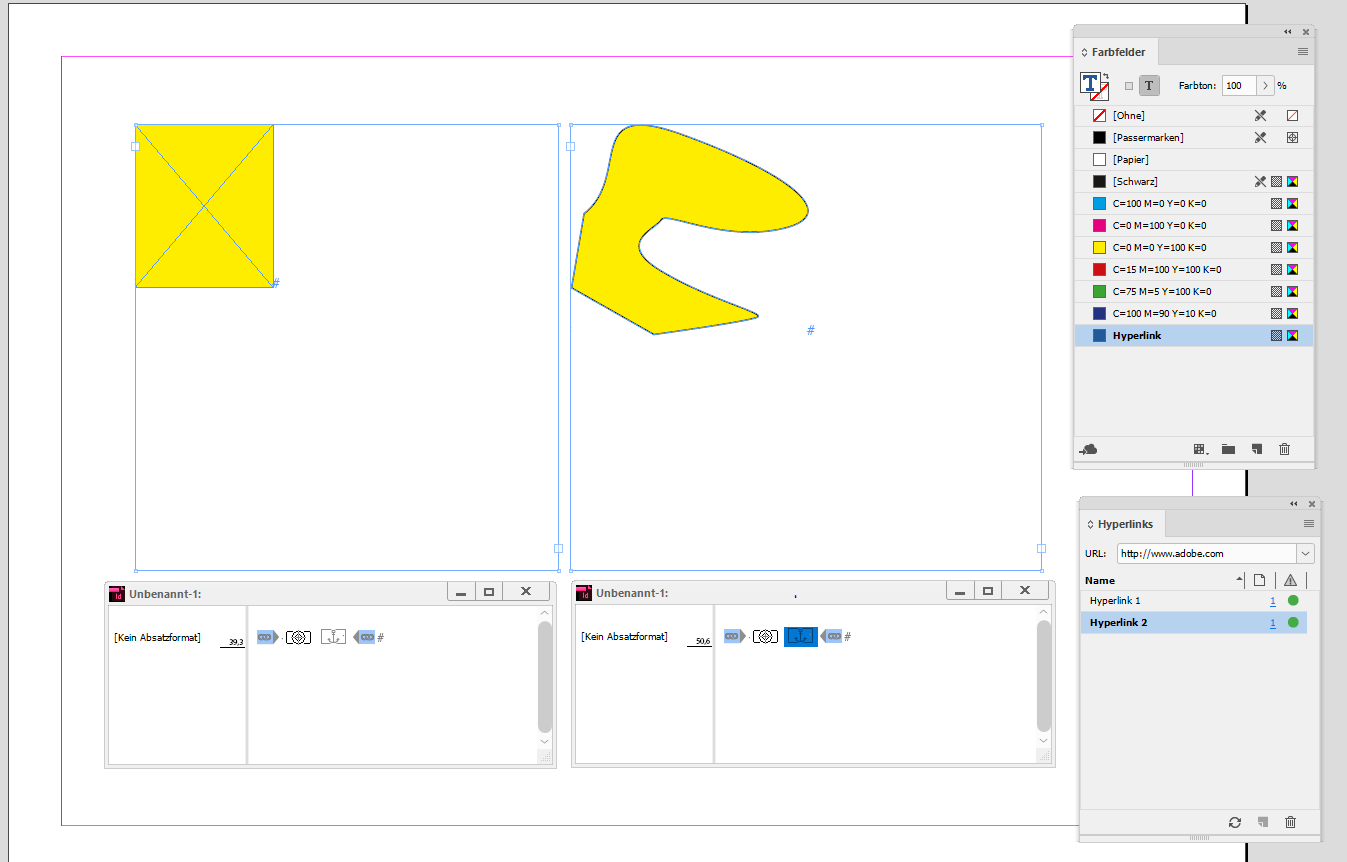Sort hyperlinks by Name column arrow
Image resolution: width=1347 pixels, height=862 pixels.
click(x=1240, y=580)
